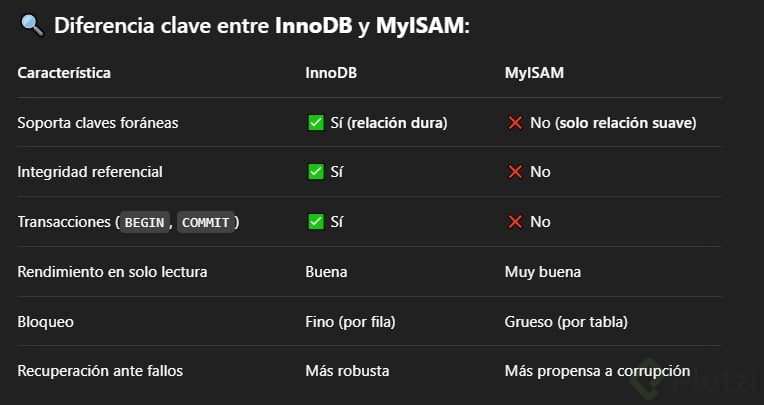This screenshot has height=405, width=764.
Task: Click the "Grueso (por tabla)" cell
Action: (x=566, y=321)
